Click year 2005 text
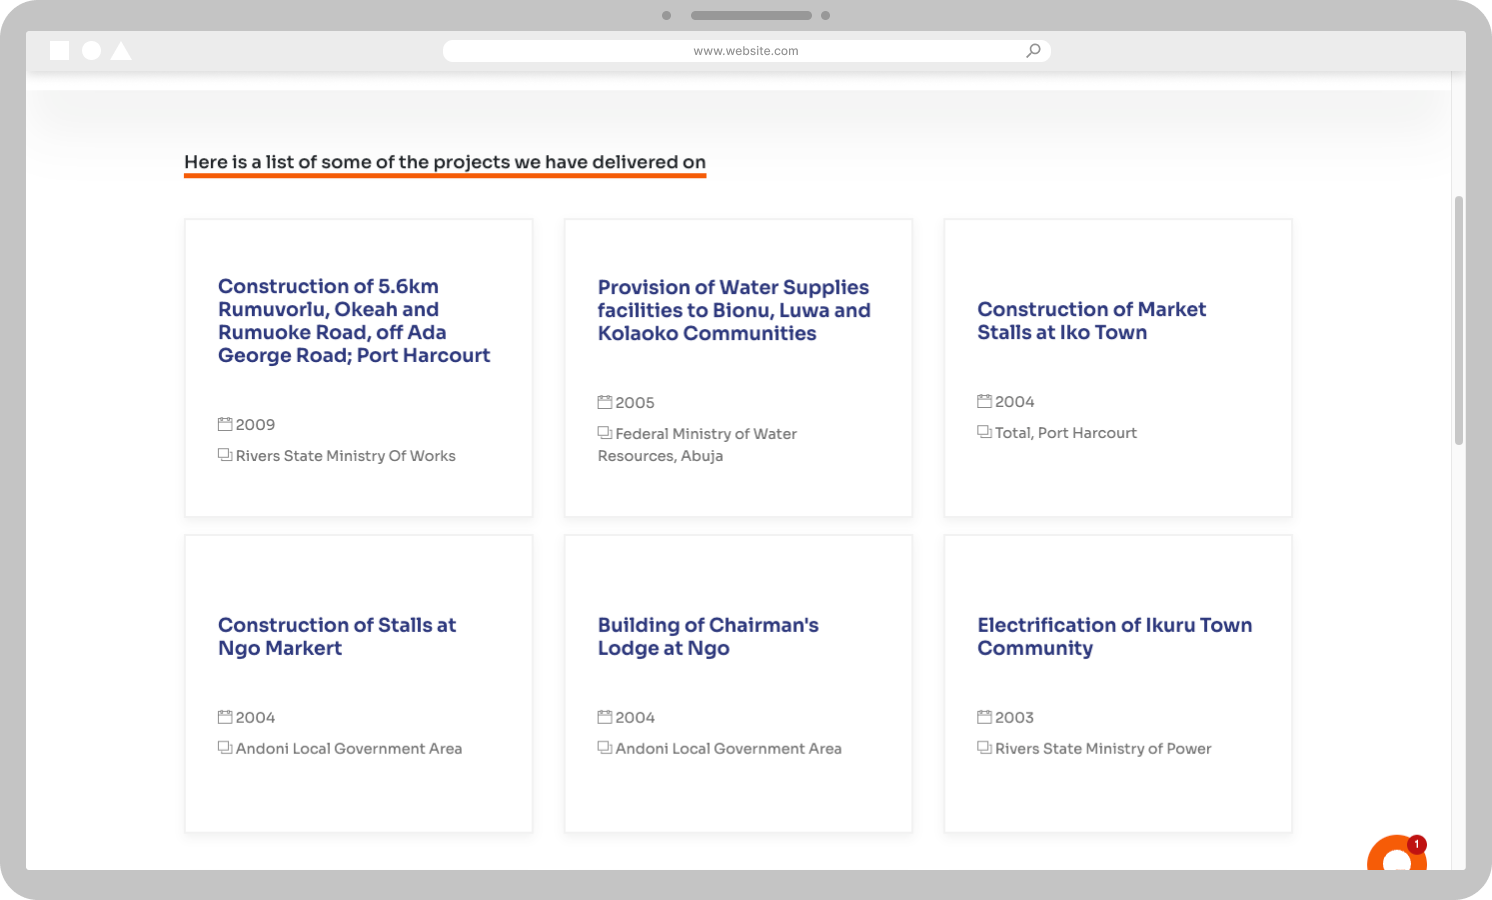 point(635,403)
